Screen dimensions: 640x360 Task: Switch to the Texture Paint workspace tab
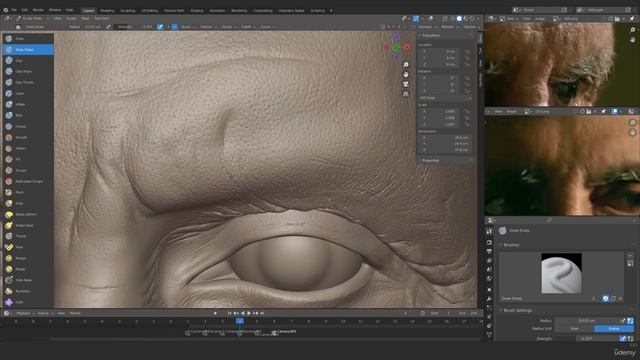174,11
